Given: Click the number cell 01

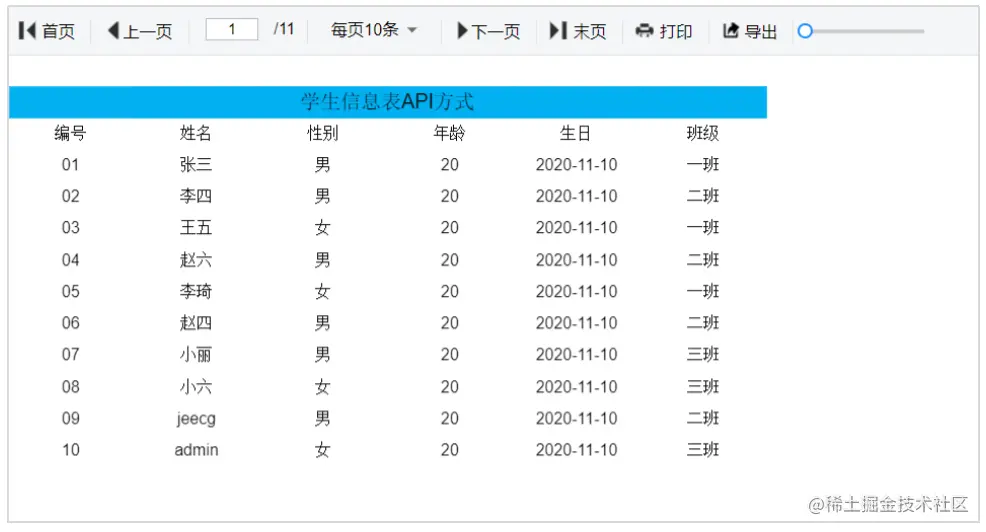Looking at the screenshot, I should click(70, 165).
